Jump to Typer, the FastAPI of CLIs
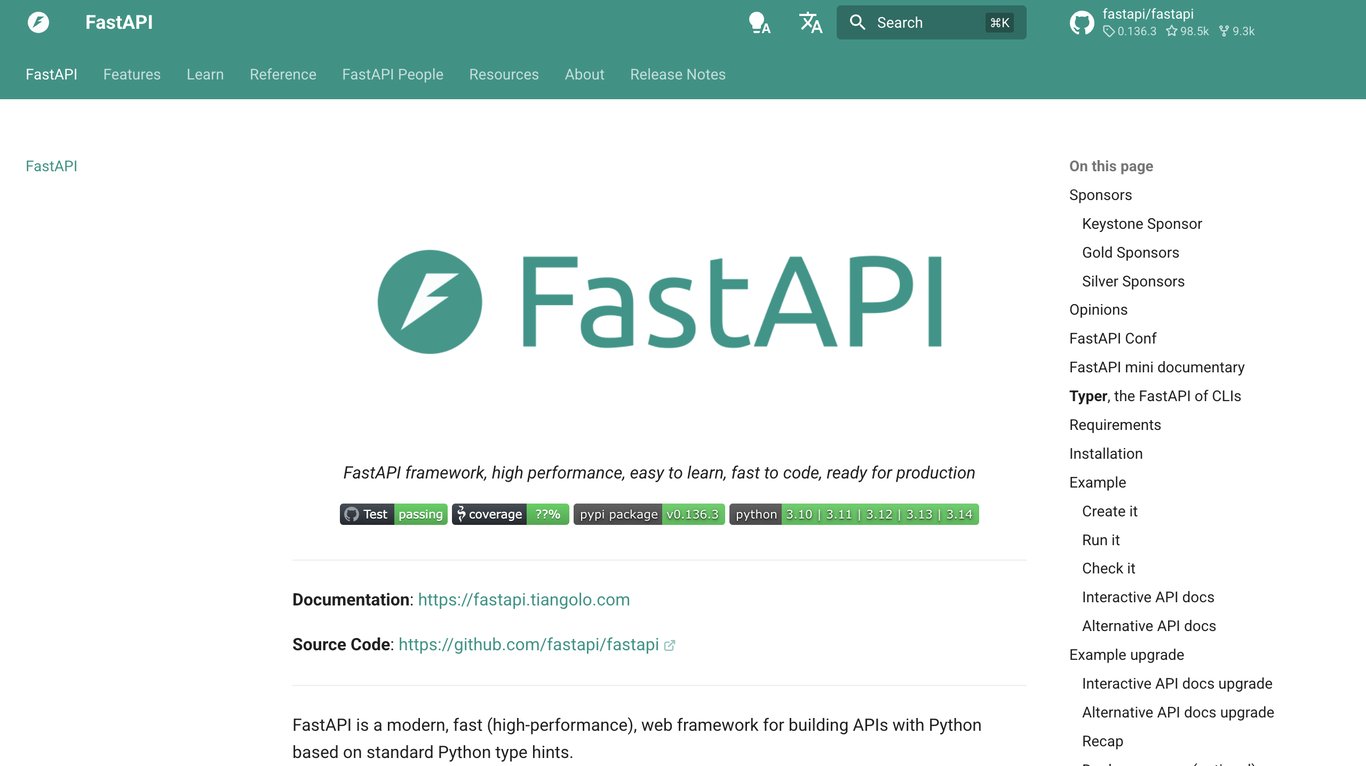Screen dimensions: 1366x766 1155,396
